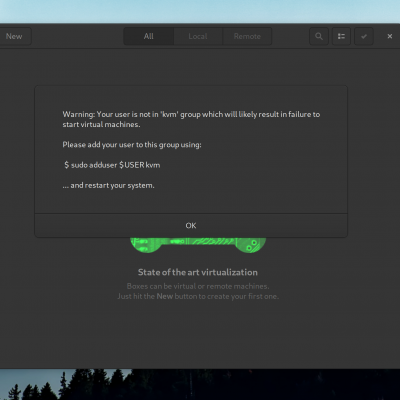Show only Remote machines tab
Image resolution: width=400 pixels, height=400 pixels.
pos(247,36)
